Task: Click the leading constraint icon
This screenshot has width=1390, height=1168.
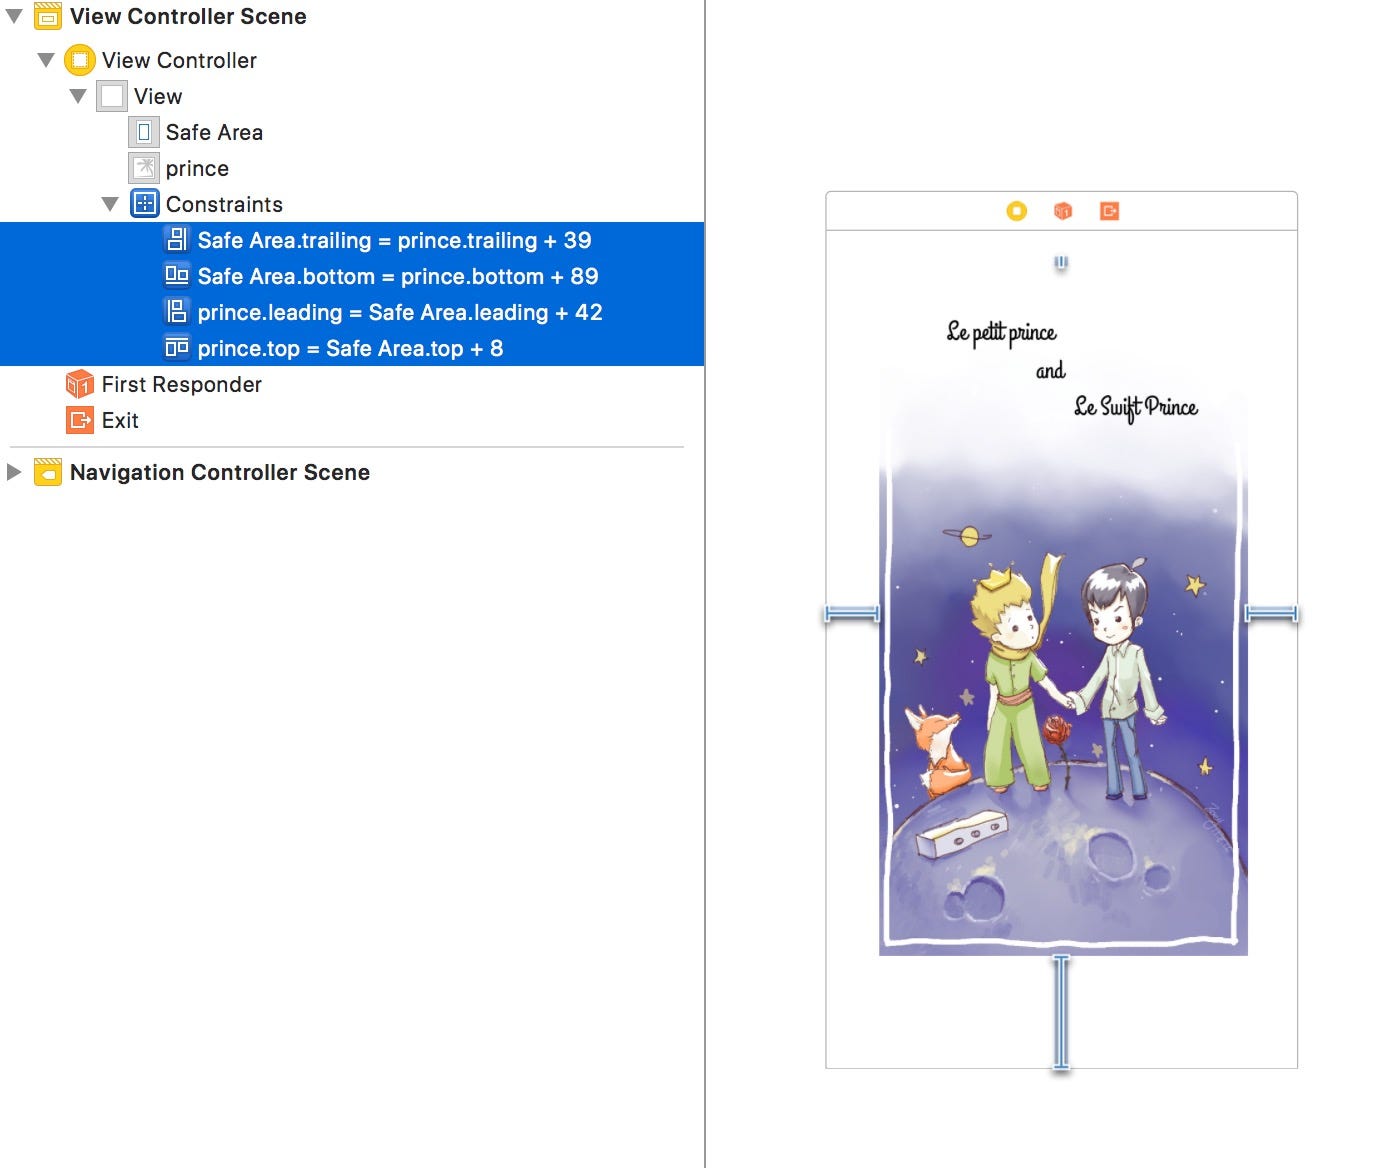Action: click(177, 312)
